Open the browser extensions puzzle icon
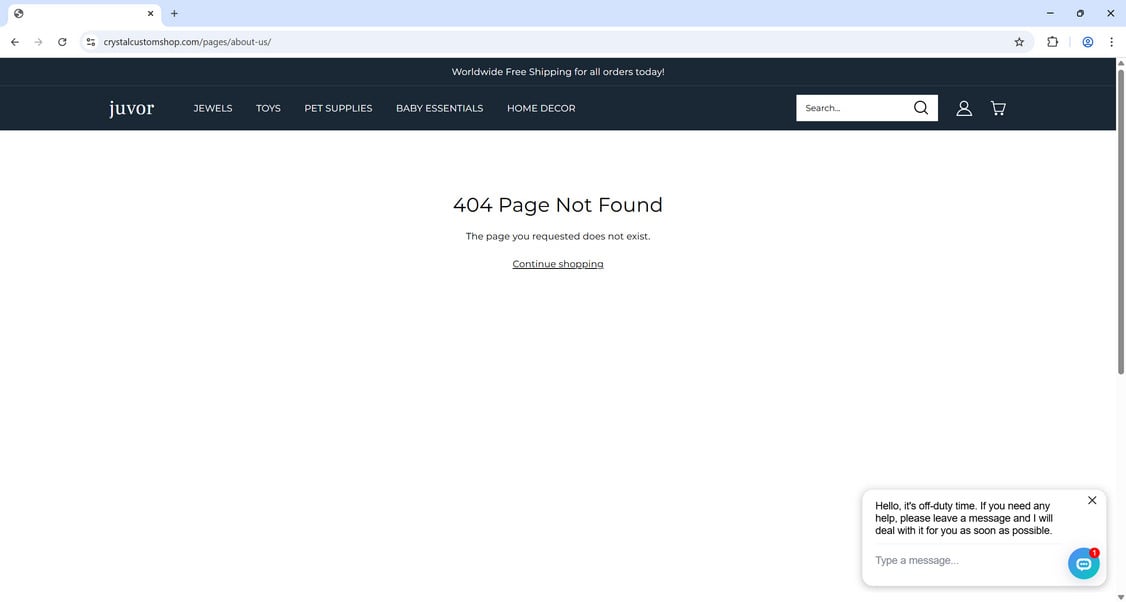Image resolution: width=1126 pixels, height=602 pixels. point(1052,42)
